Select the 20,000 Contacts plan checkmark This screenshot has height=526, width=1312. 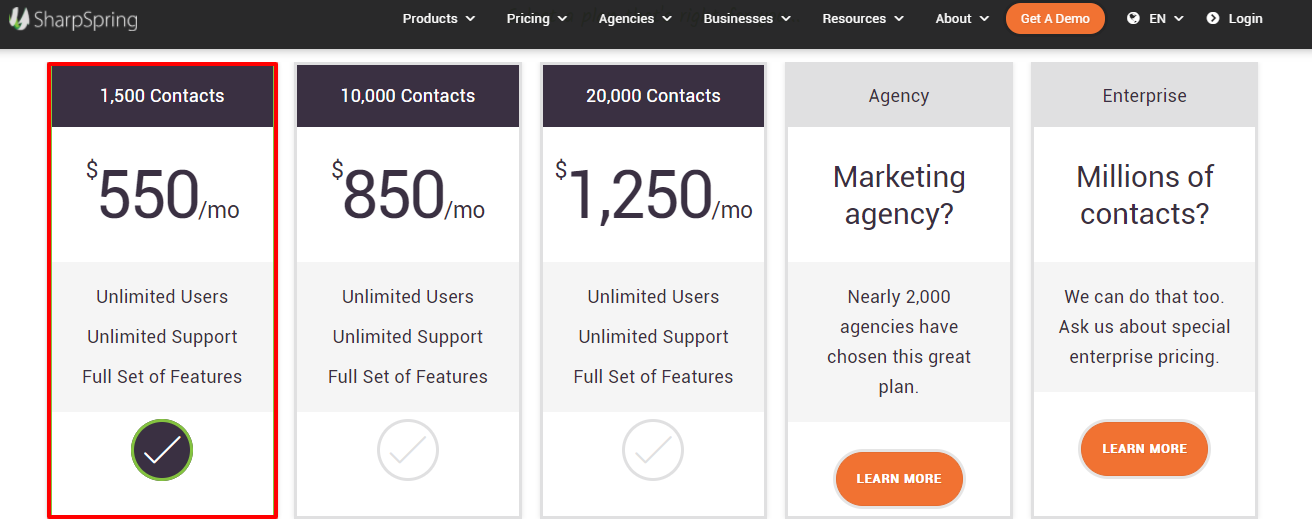[x=653, y=450]
